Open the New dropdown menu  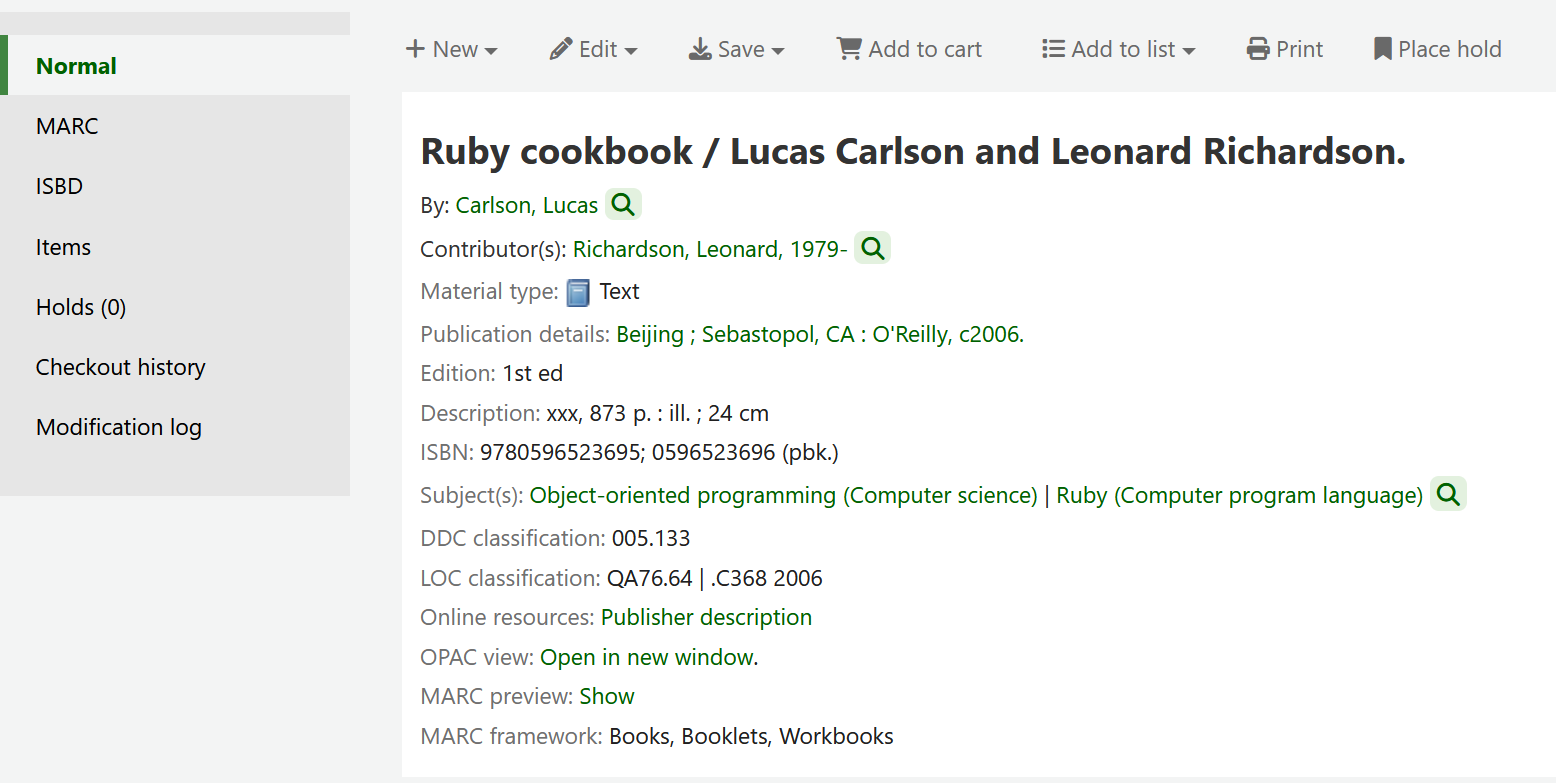[452, 48]
